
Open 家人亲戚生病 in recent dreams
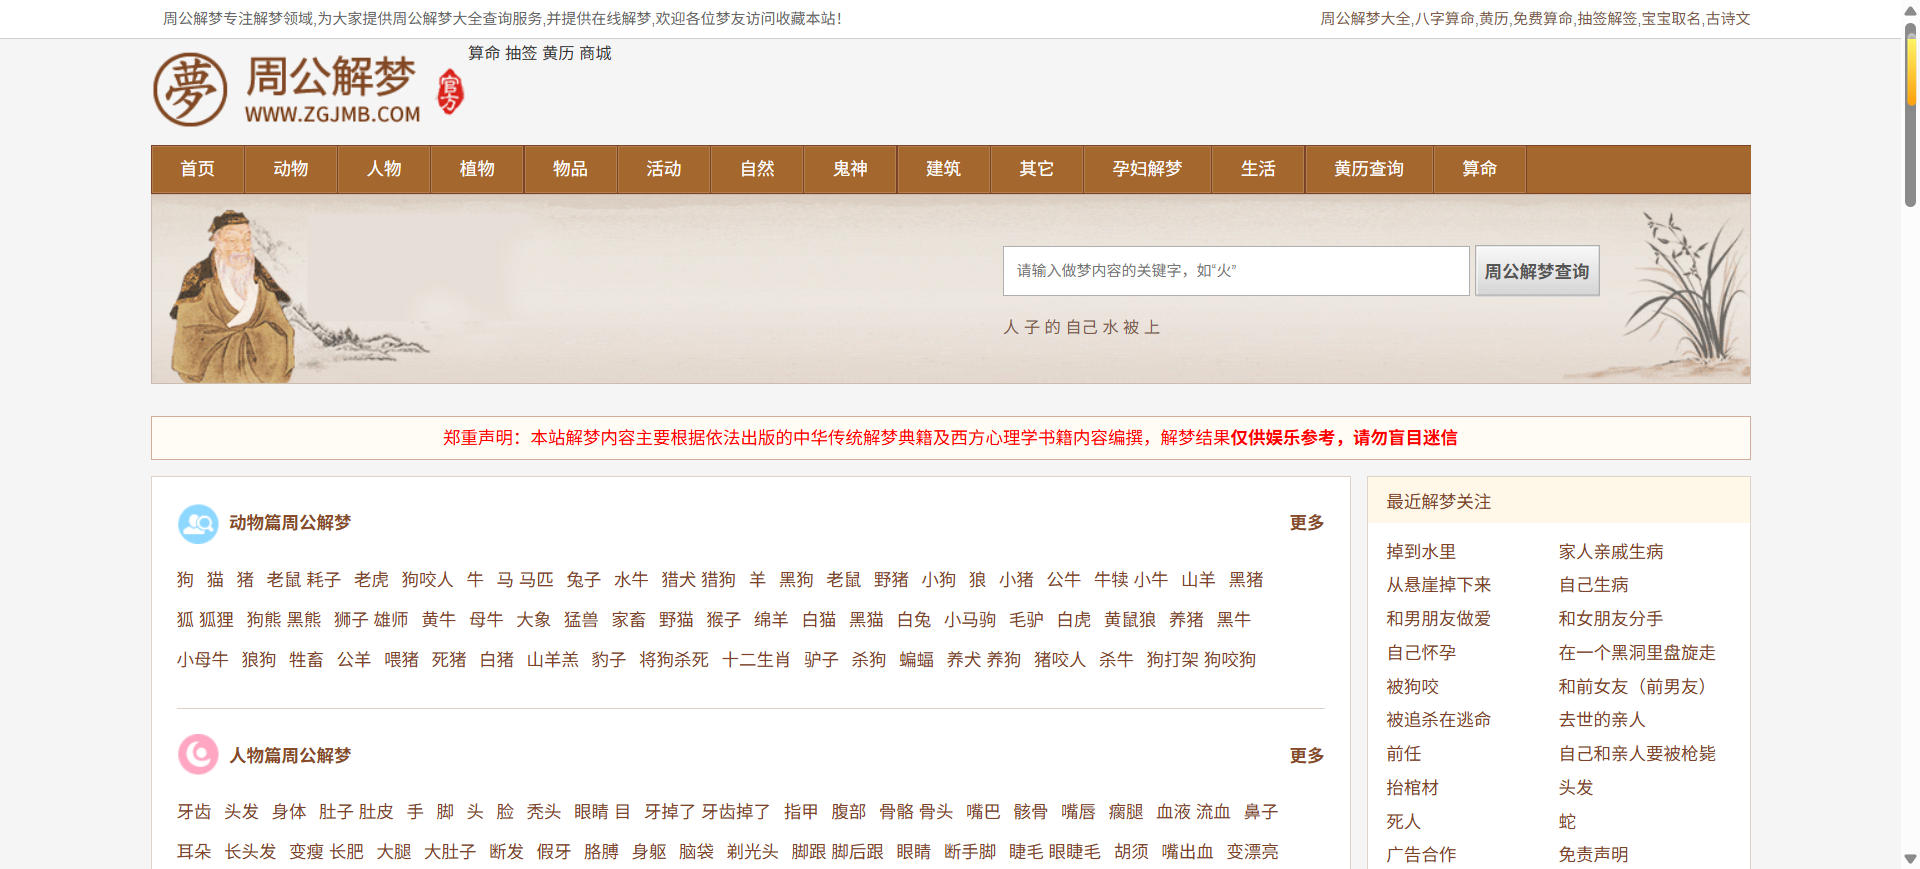point(1611,552)
